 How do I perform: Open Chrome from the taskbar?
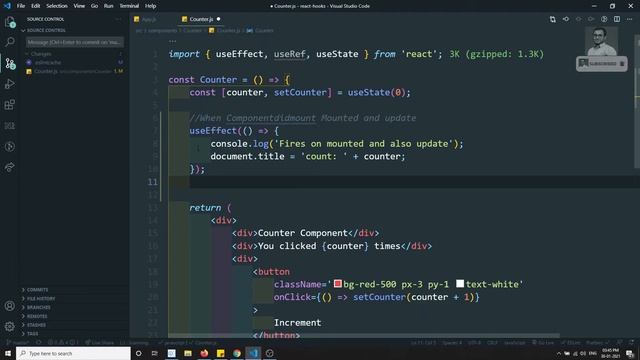pyautogui.click(x=237, y=353)
